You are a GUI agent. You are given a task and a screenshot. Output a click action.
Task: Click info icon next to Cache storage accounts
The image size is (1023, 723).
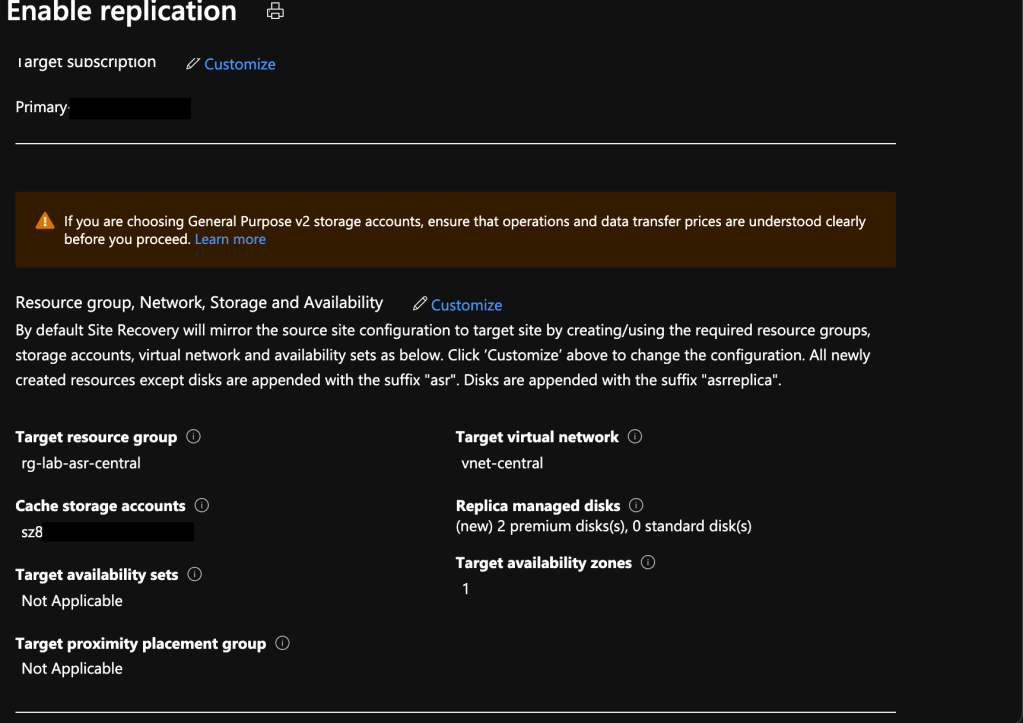(x=202, y=506)
